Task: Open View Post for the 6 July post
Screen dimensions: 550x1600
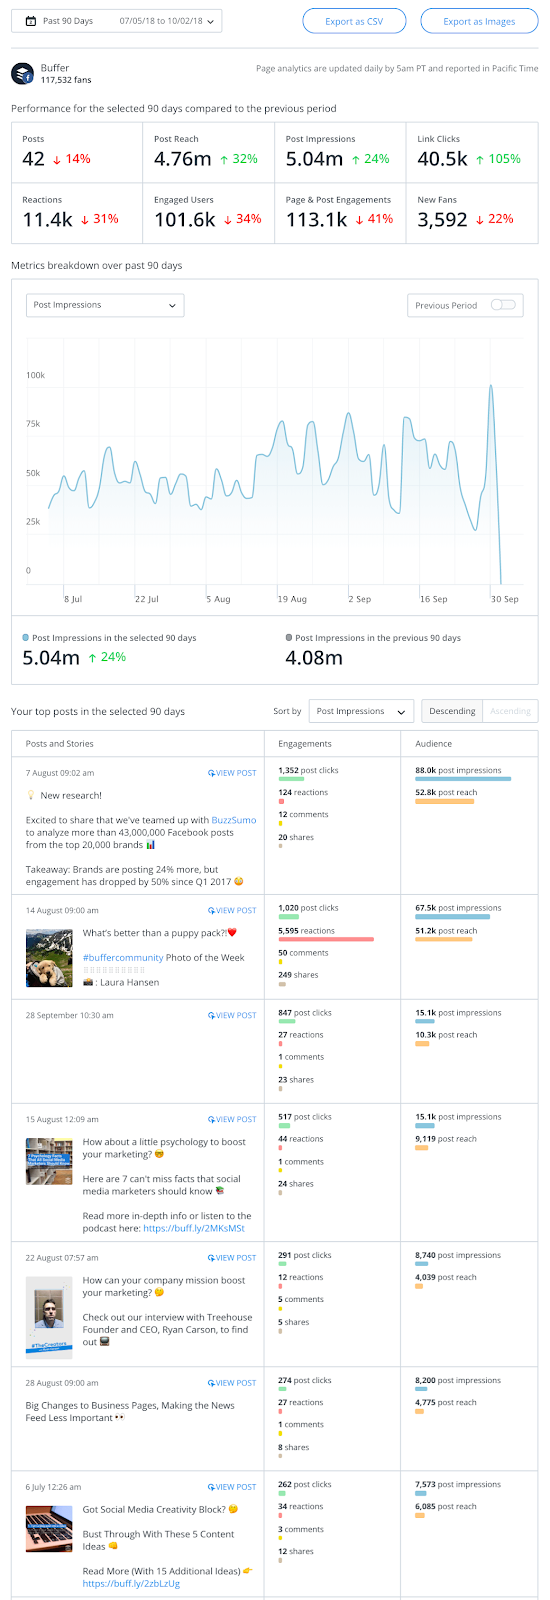Action: point(232,1487)
